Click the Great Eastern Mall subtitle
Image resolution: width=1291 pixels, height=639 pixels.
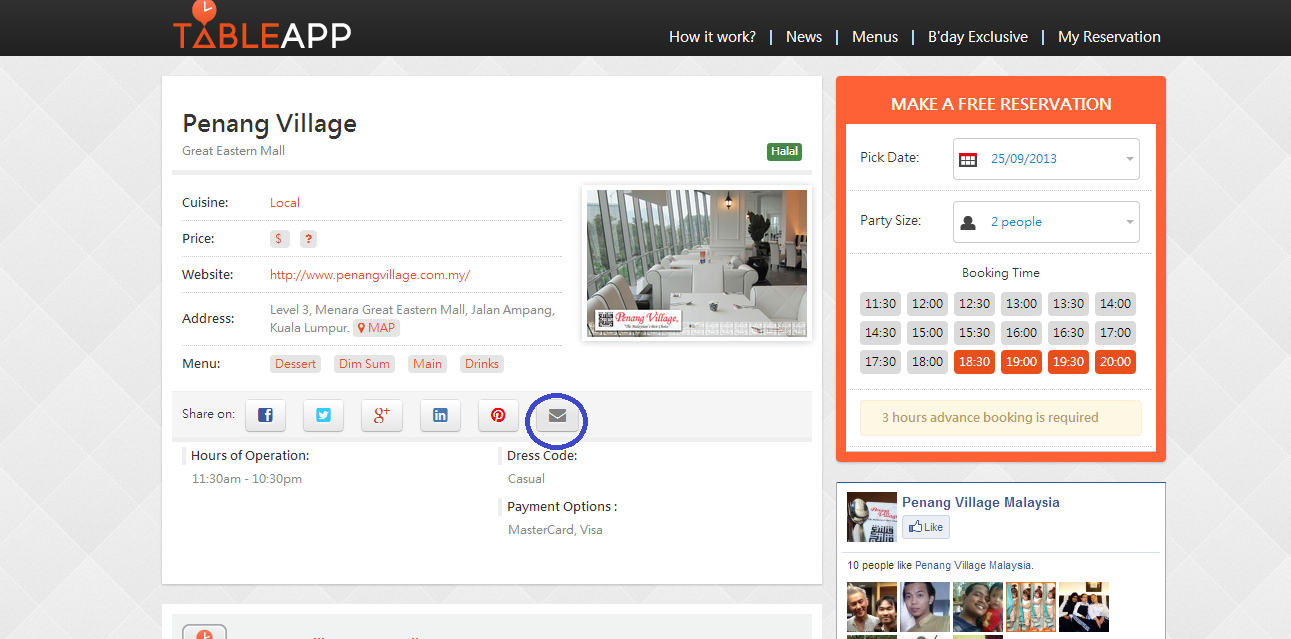click(x=233, y=151)
